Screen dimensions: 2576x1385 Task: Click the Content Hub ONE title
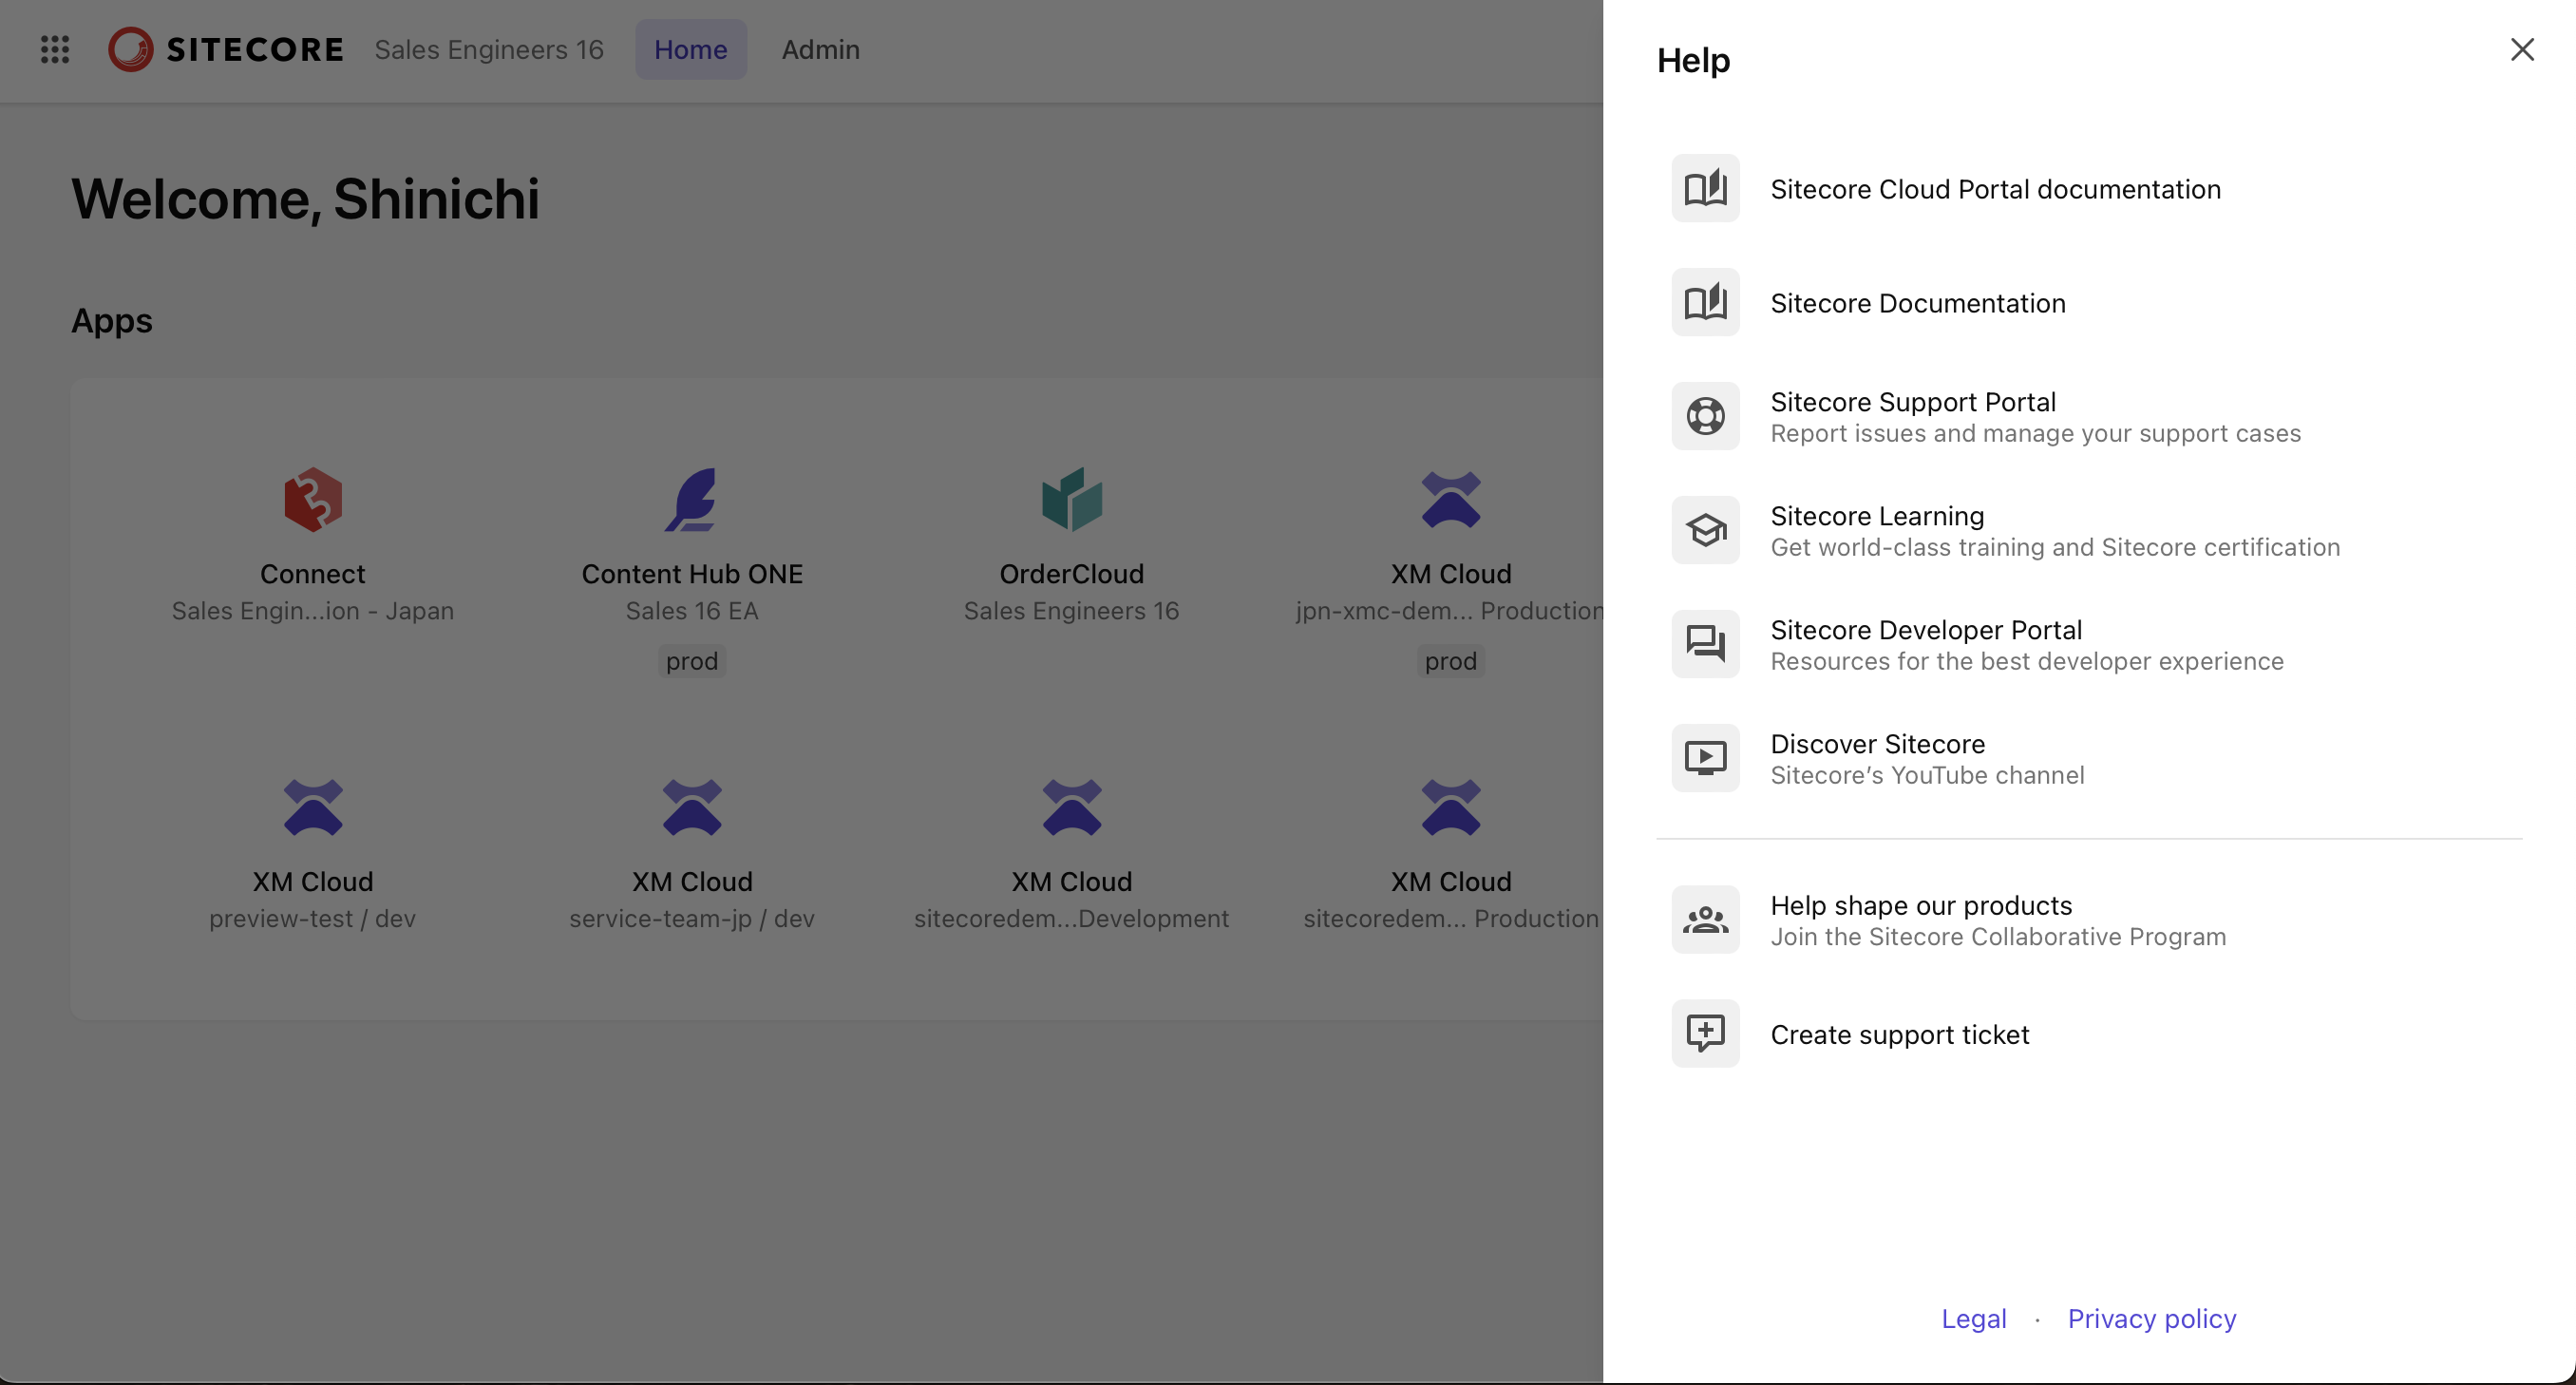(692, 574)
